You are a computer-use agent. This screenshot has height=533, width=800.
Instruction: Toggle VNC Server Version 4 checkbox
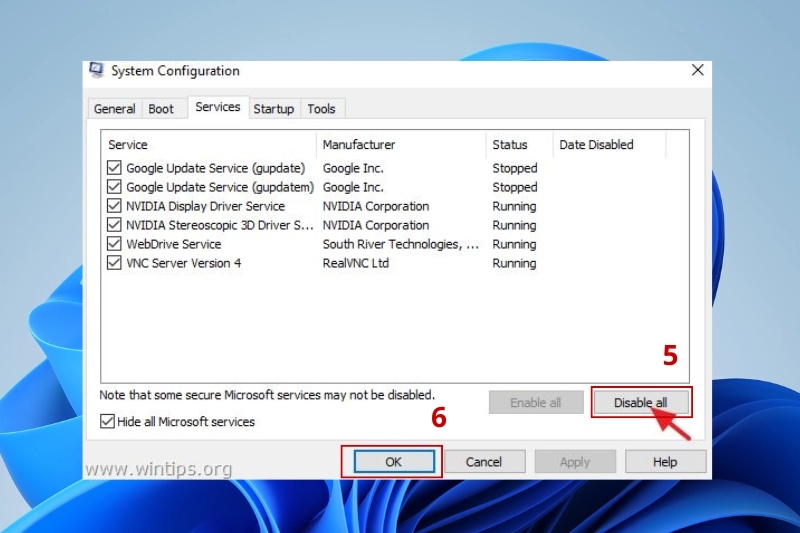point(114,263)
